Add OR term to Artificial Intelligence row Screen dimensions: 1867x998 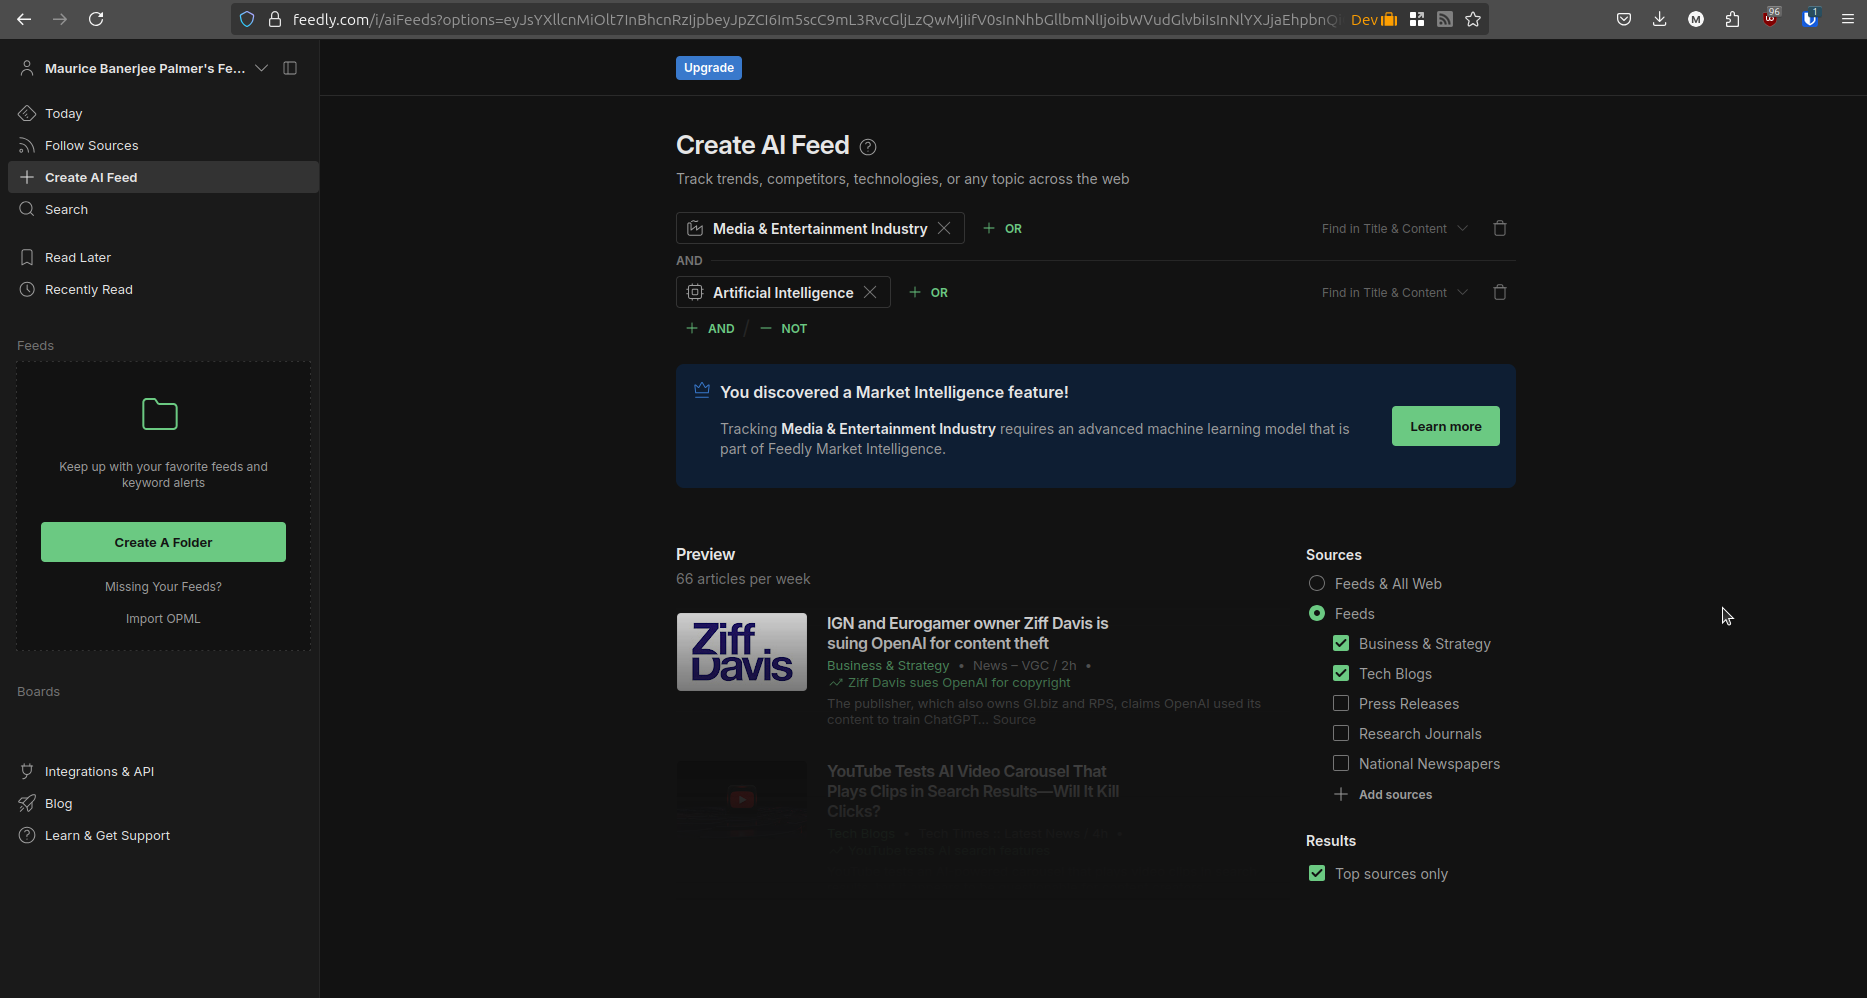pyautogui.click(x=928, y=293)
